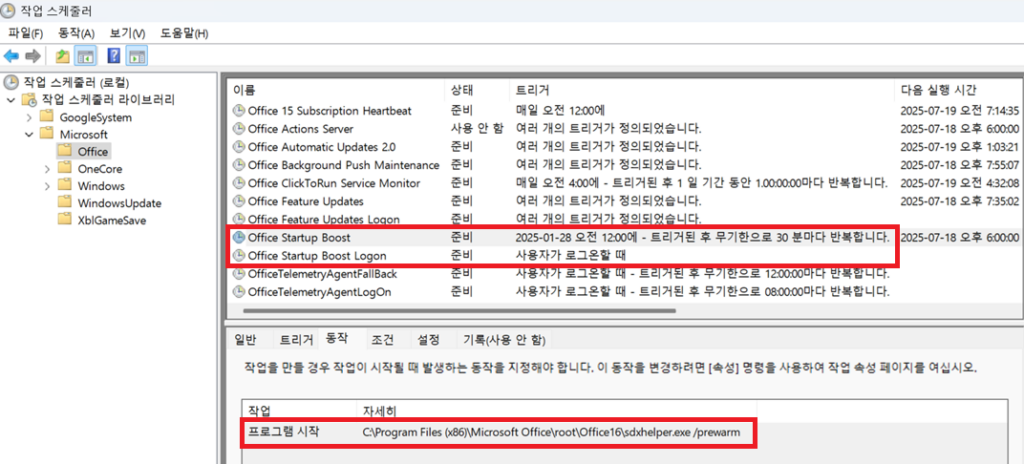Open the 동작(A) menu

pyautogui.click(x=76, y=33)
